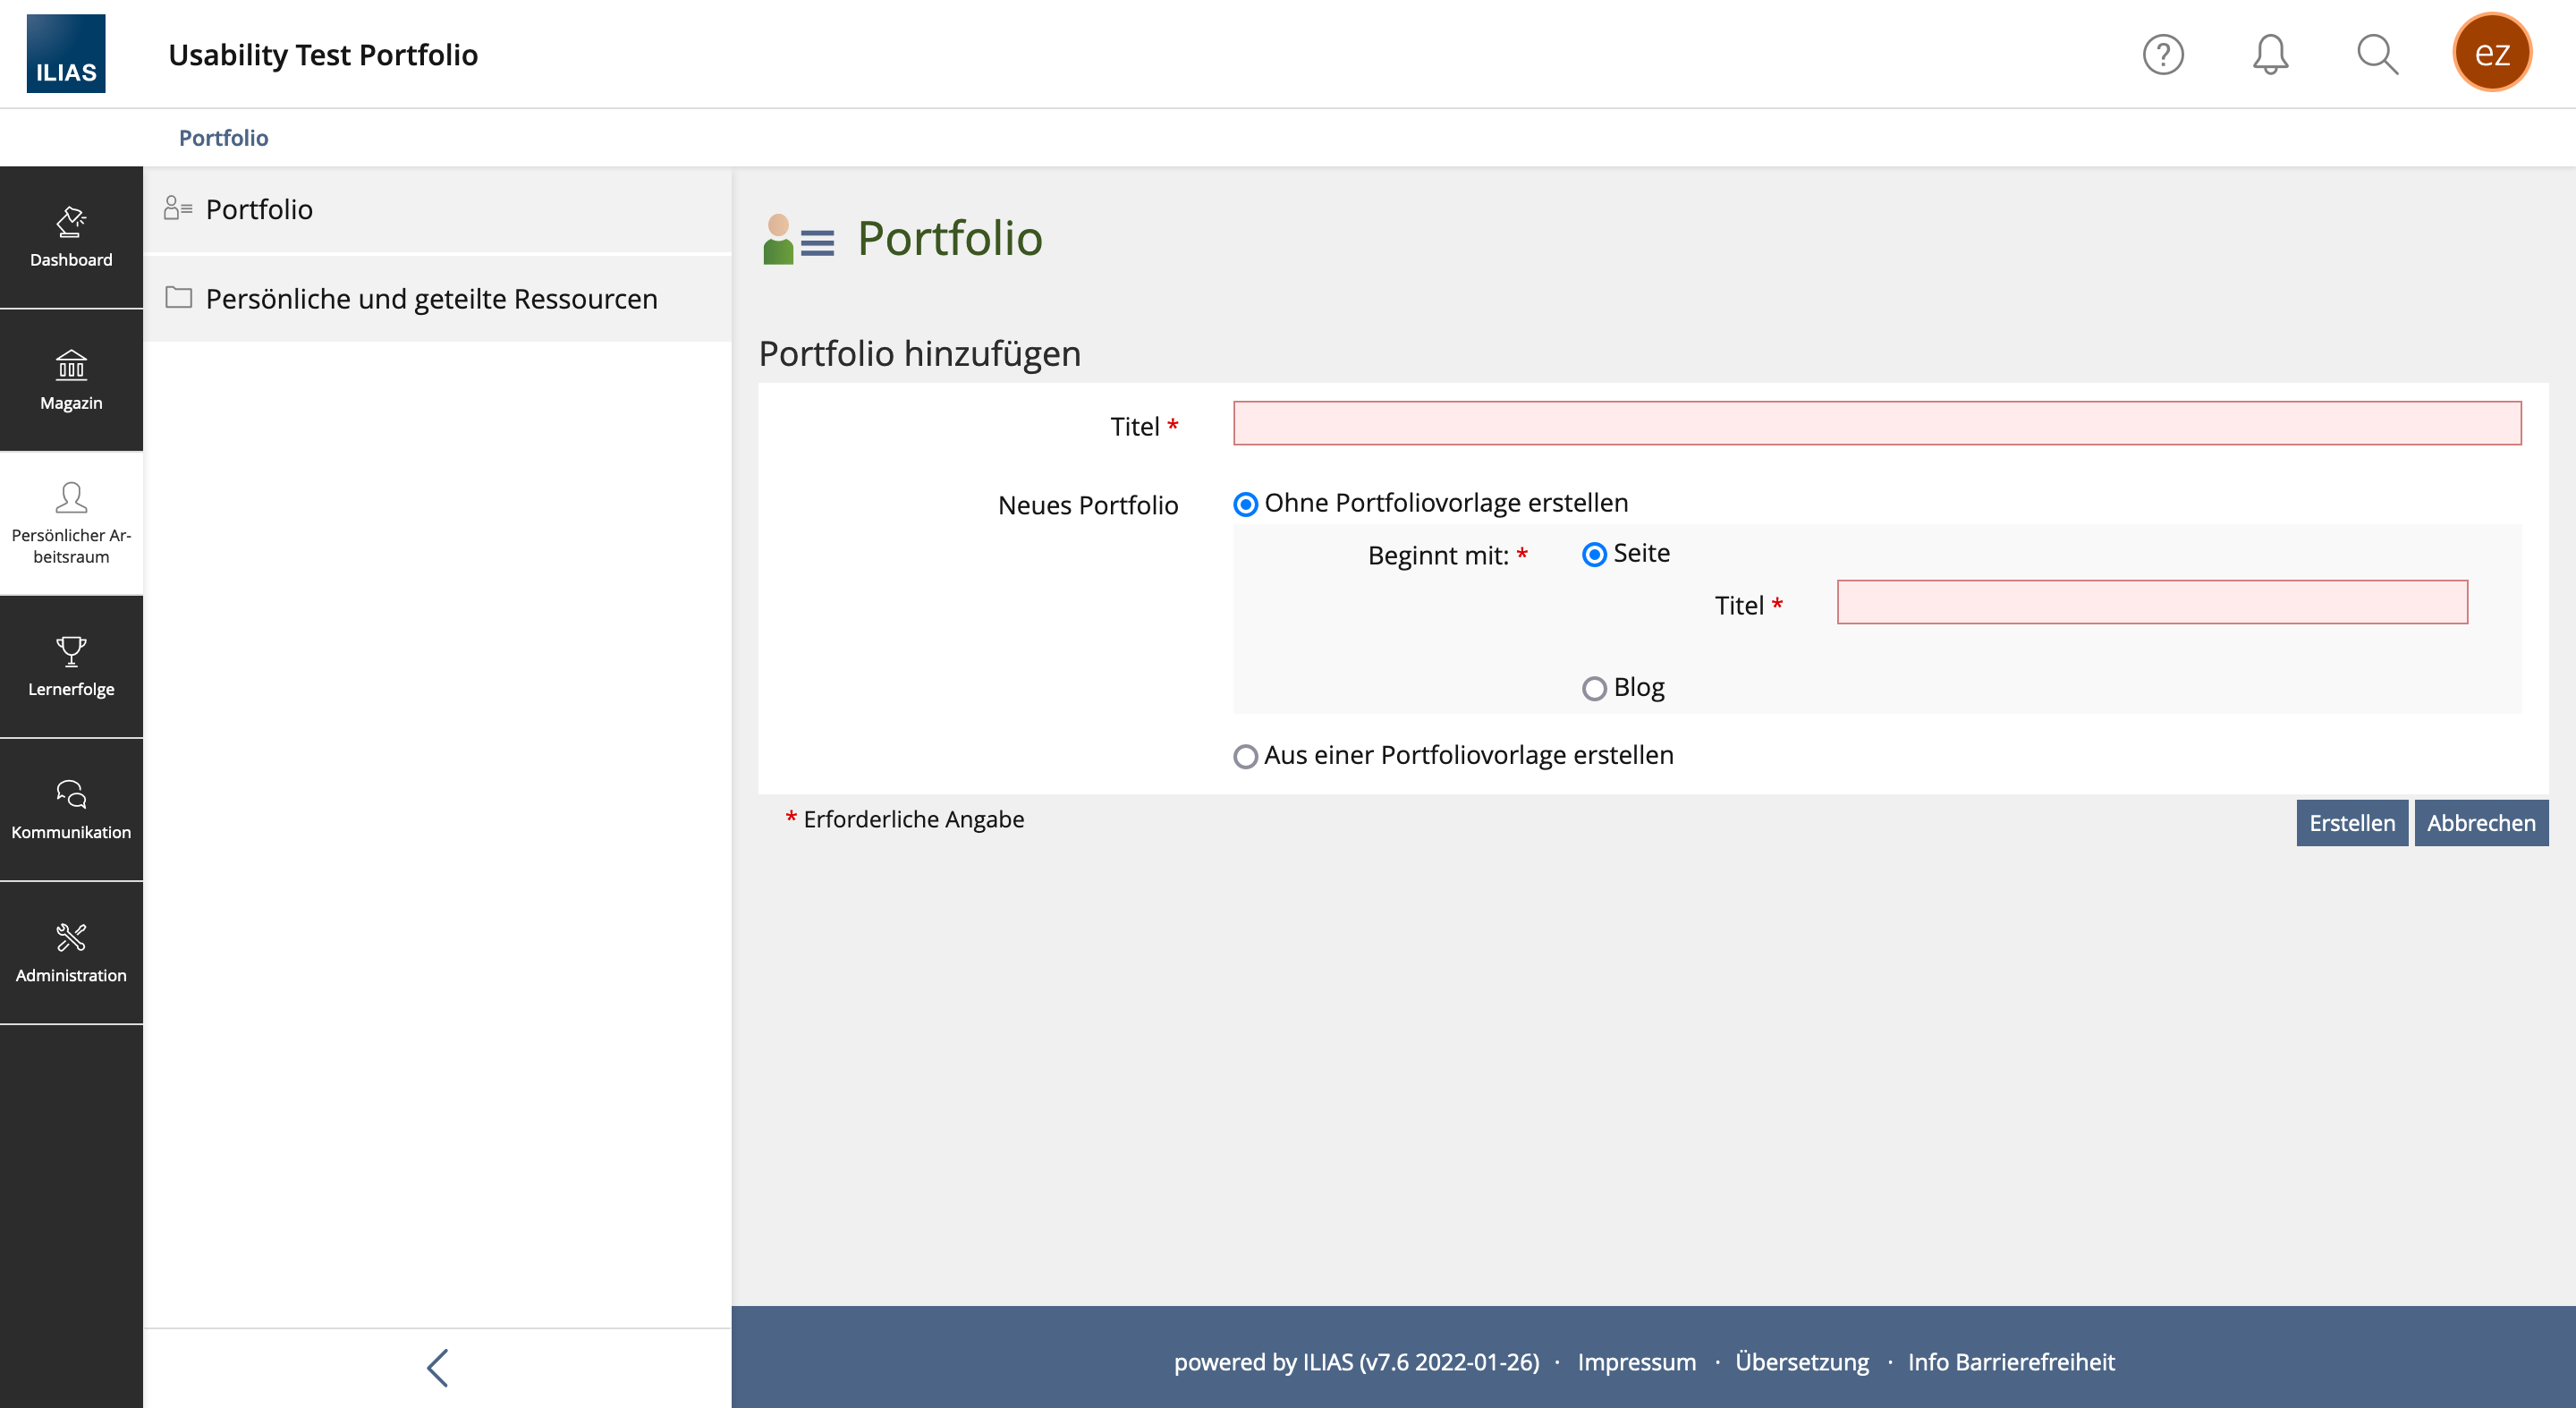This screenshot has height=1408, width=2576.
Task: Select Aus einer Portfoliovorlage erstellen option
Action: coord(1245,756)
